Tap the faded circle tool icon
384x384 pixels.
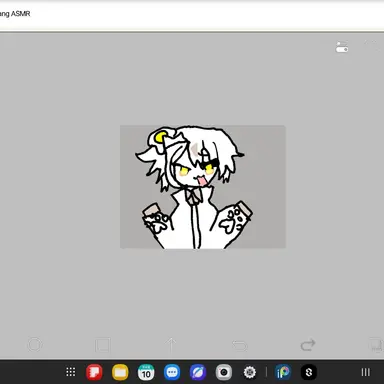pos(35,345)
